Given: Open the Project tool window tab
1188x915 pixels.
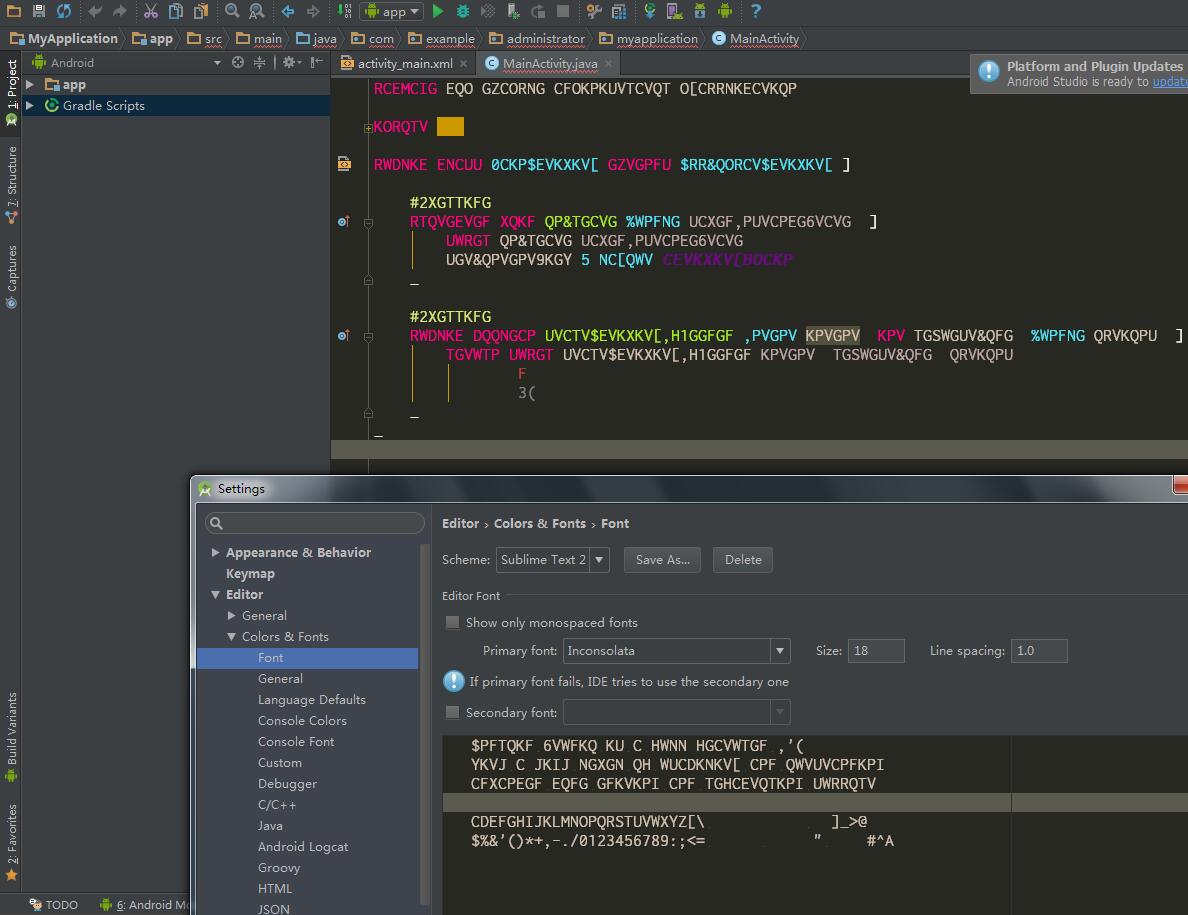Looking at the screenshot, I should coord(11,92).
